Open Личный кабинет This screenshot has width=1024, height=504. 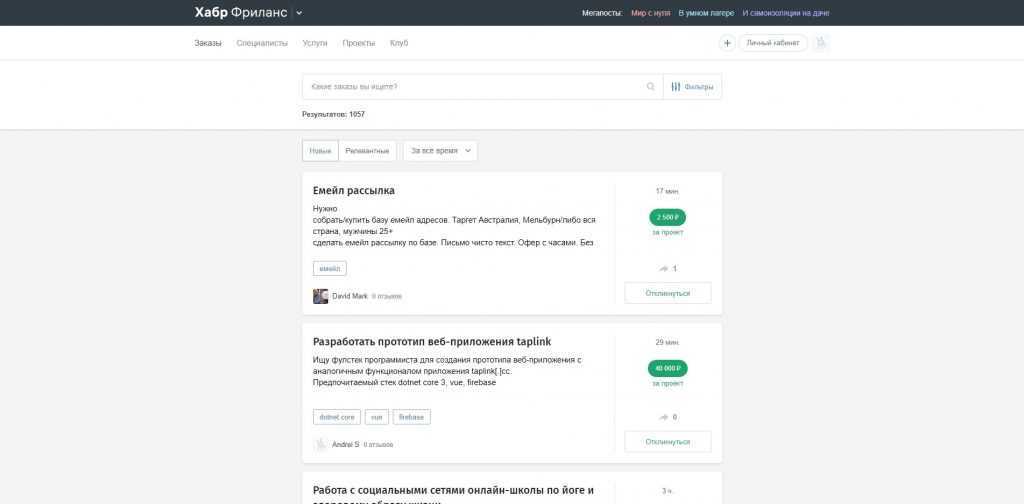pyautogui.click(x=773, y=43)
